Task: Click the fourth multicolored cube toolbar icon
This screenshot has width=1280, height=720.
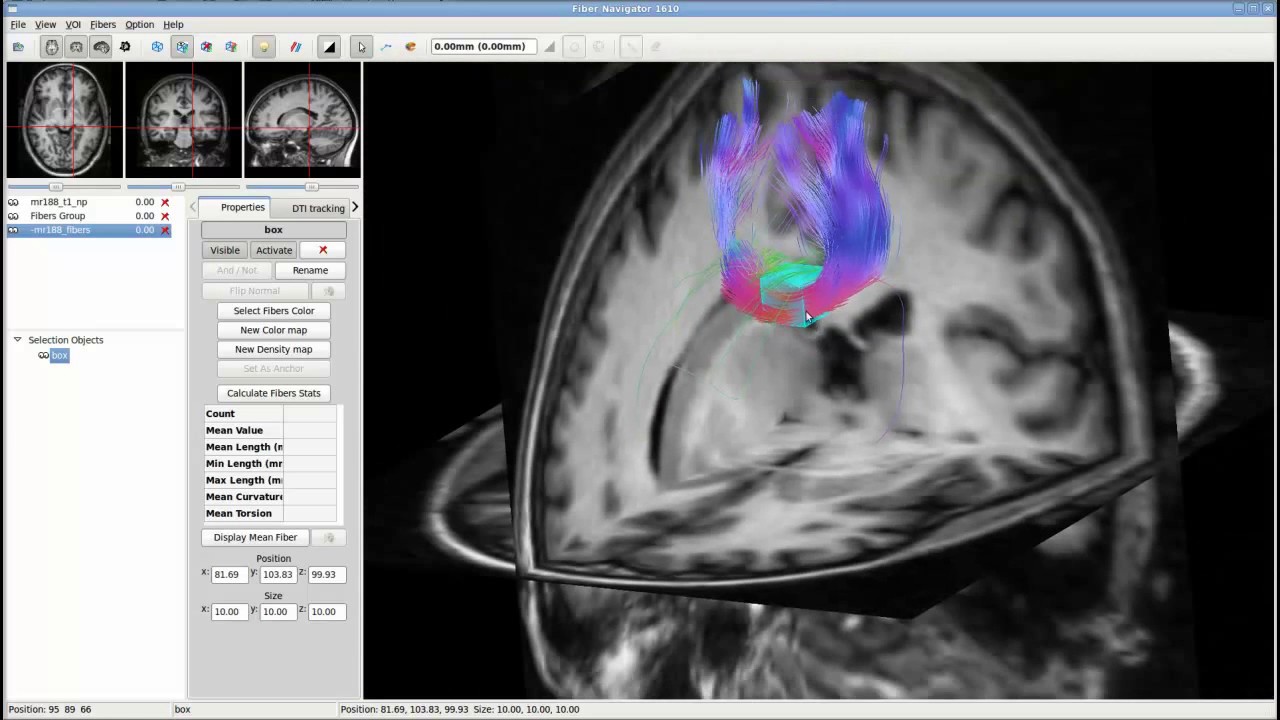Action: [231, 47]
